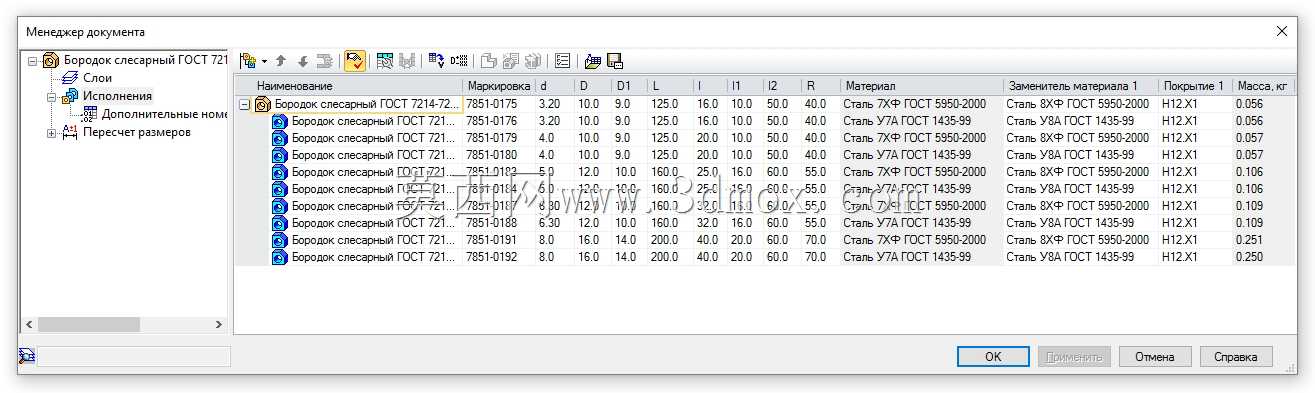Toggle the highlighted checkmark toolbar button
The image size is (1315, 393).
point(354,61)
